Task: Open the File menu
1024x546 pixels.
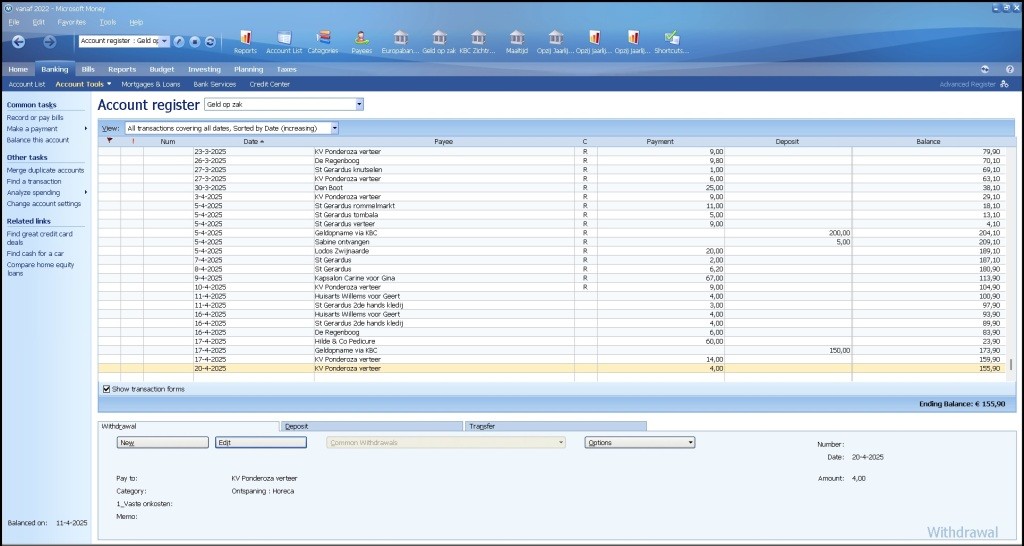Action: [x=14, y=22]
